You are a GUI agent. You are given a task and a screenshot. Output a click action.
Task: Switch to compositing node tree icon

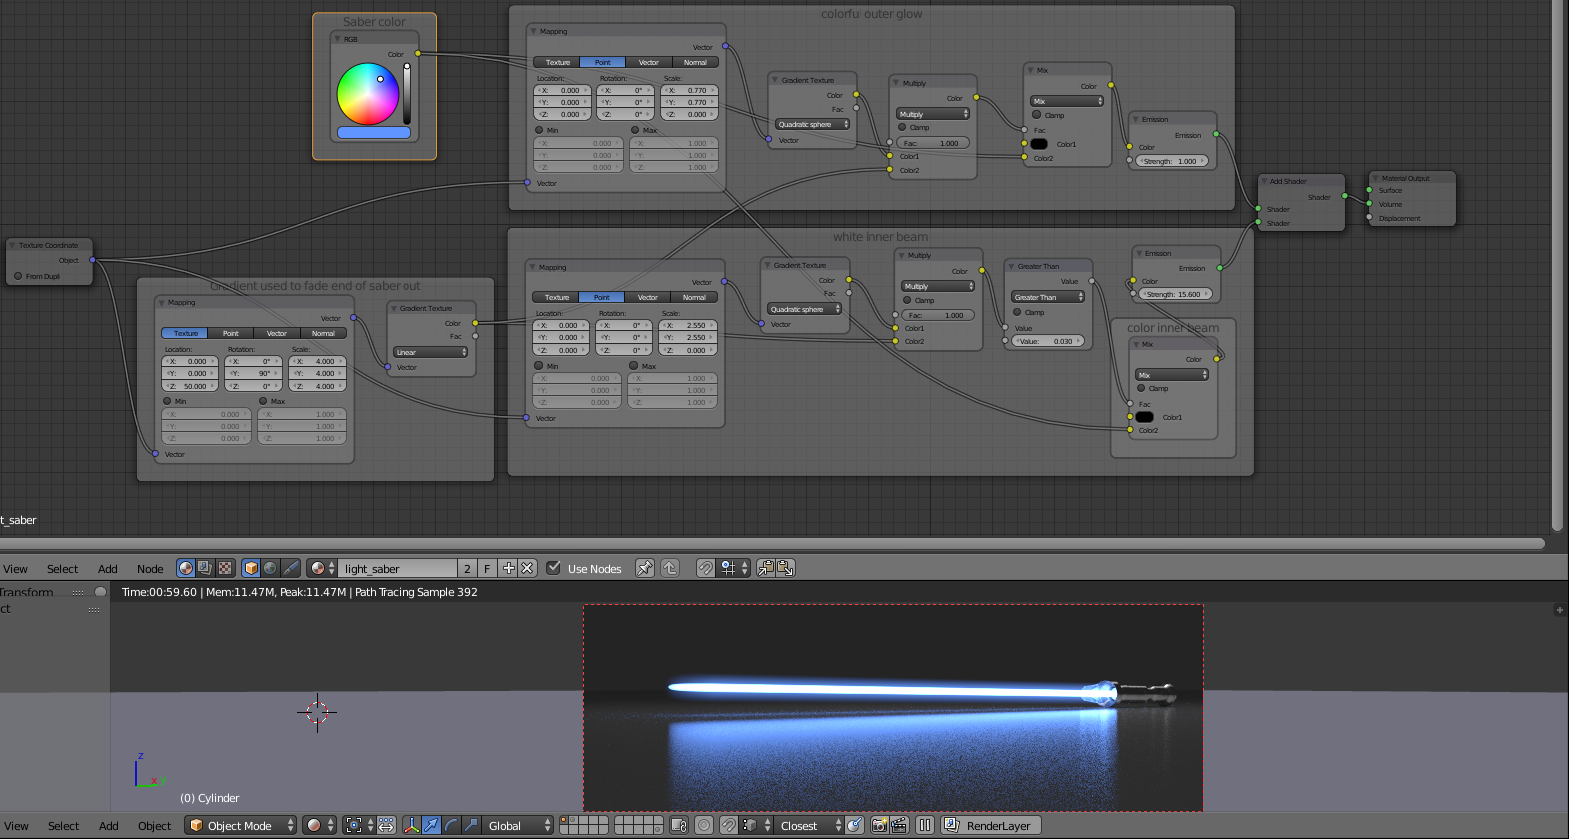coord(205,568)
